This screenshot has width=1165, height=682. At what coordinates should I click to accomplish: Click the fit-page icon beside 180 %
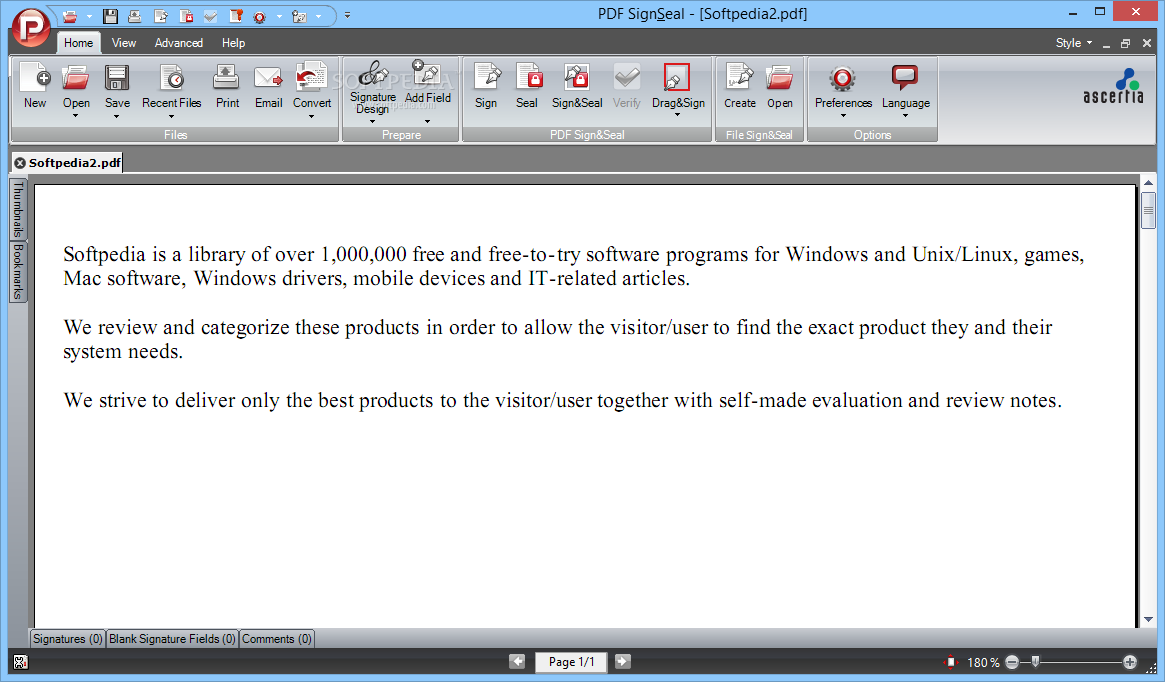pyautogui.click(x=951, y=662)
